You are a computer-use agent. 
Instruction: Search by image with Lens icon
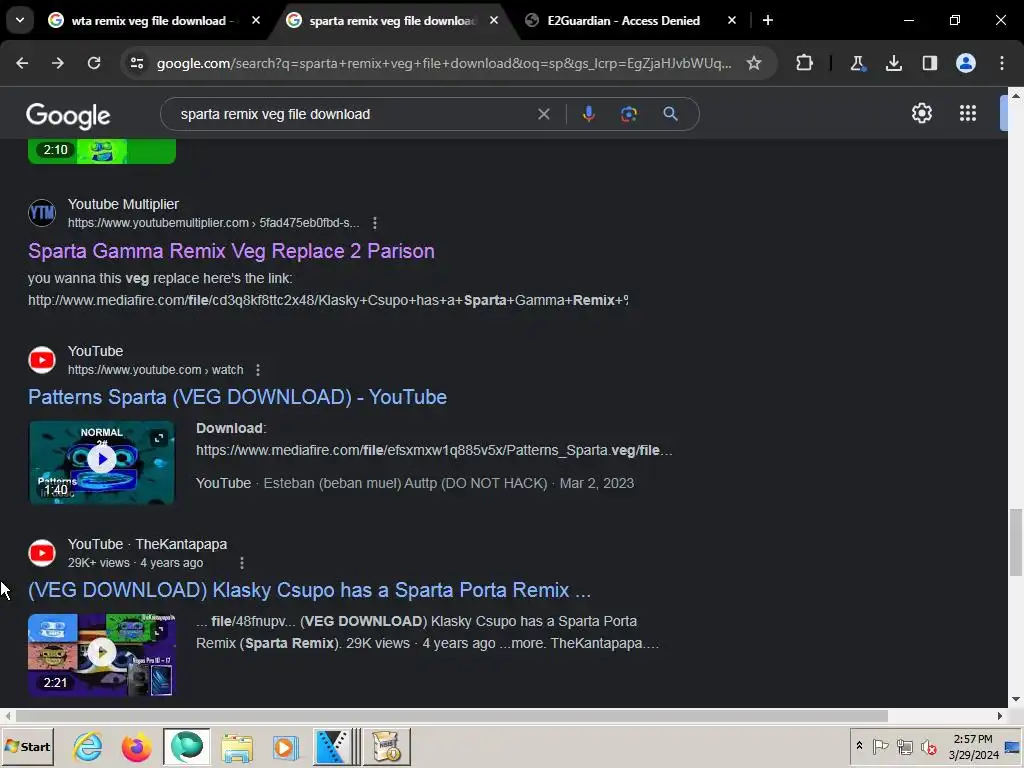tap(629, 114)
